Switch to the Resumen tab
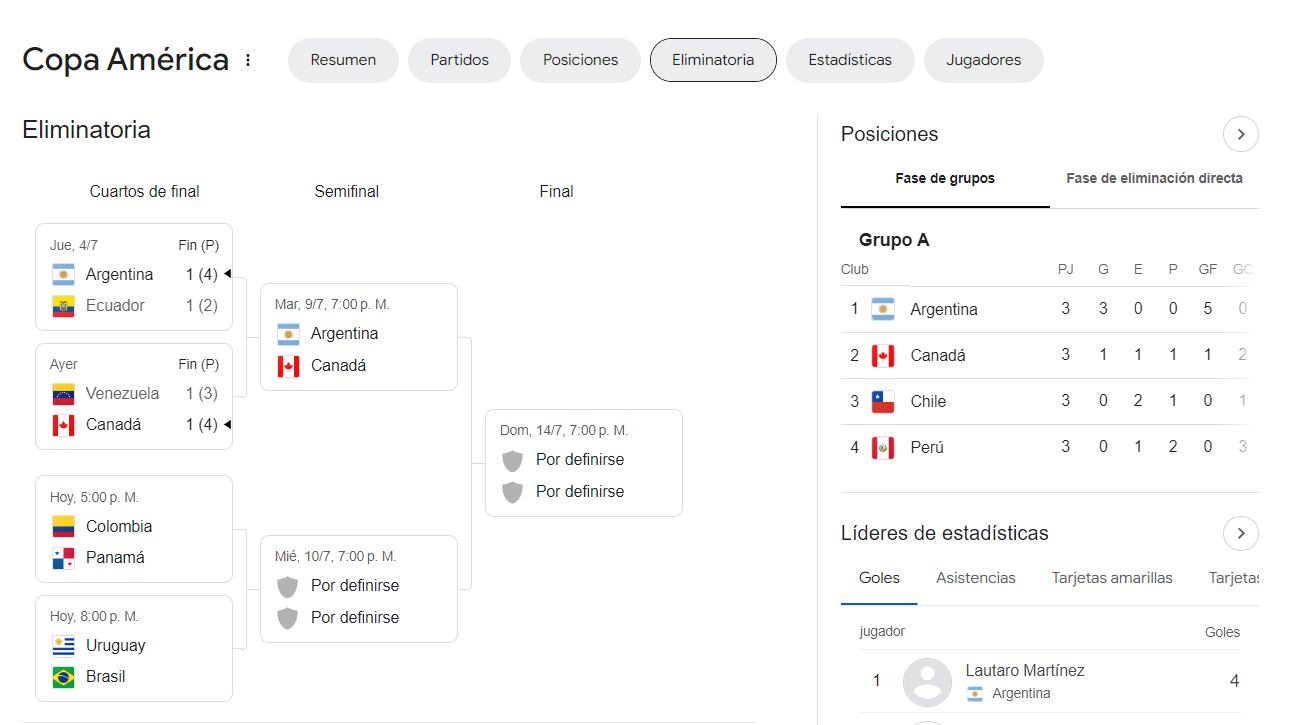This screenshot has height=725, width=1291. [343, 60]
